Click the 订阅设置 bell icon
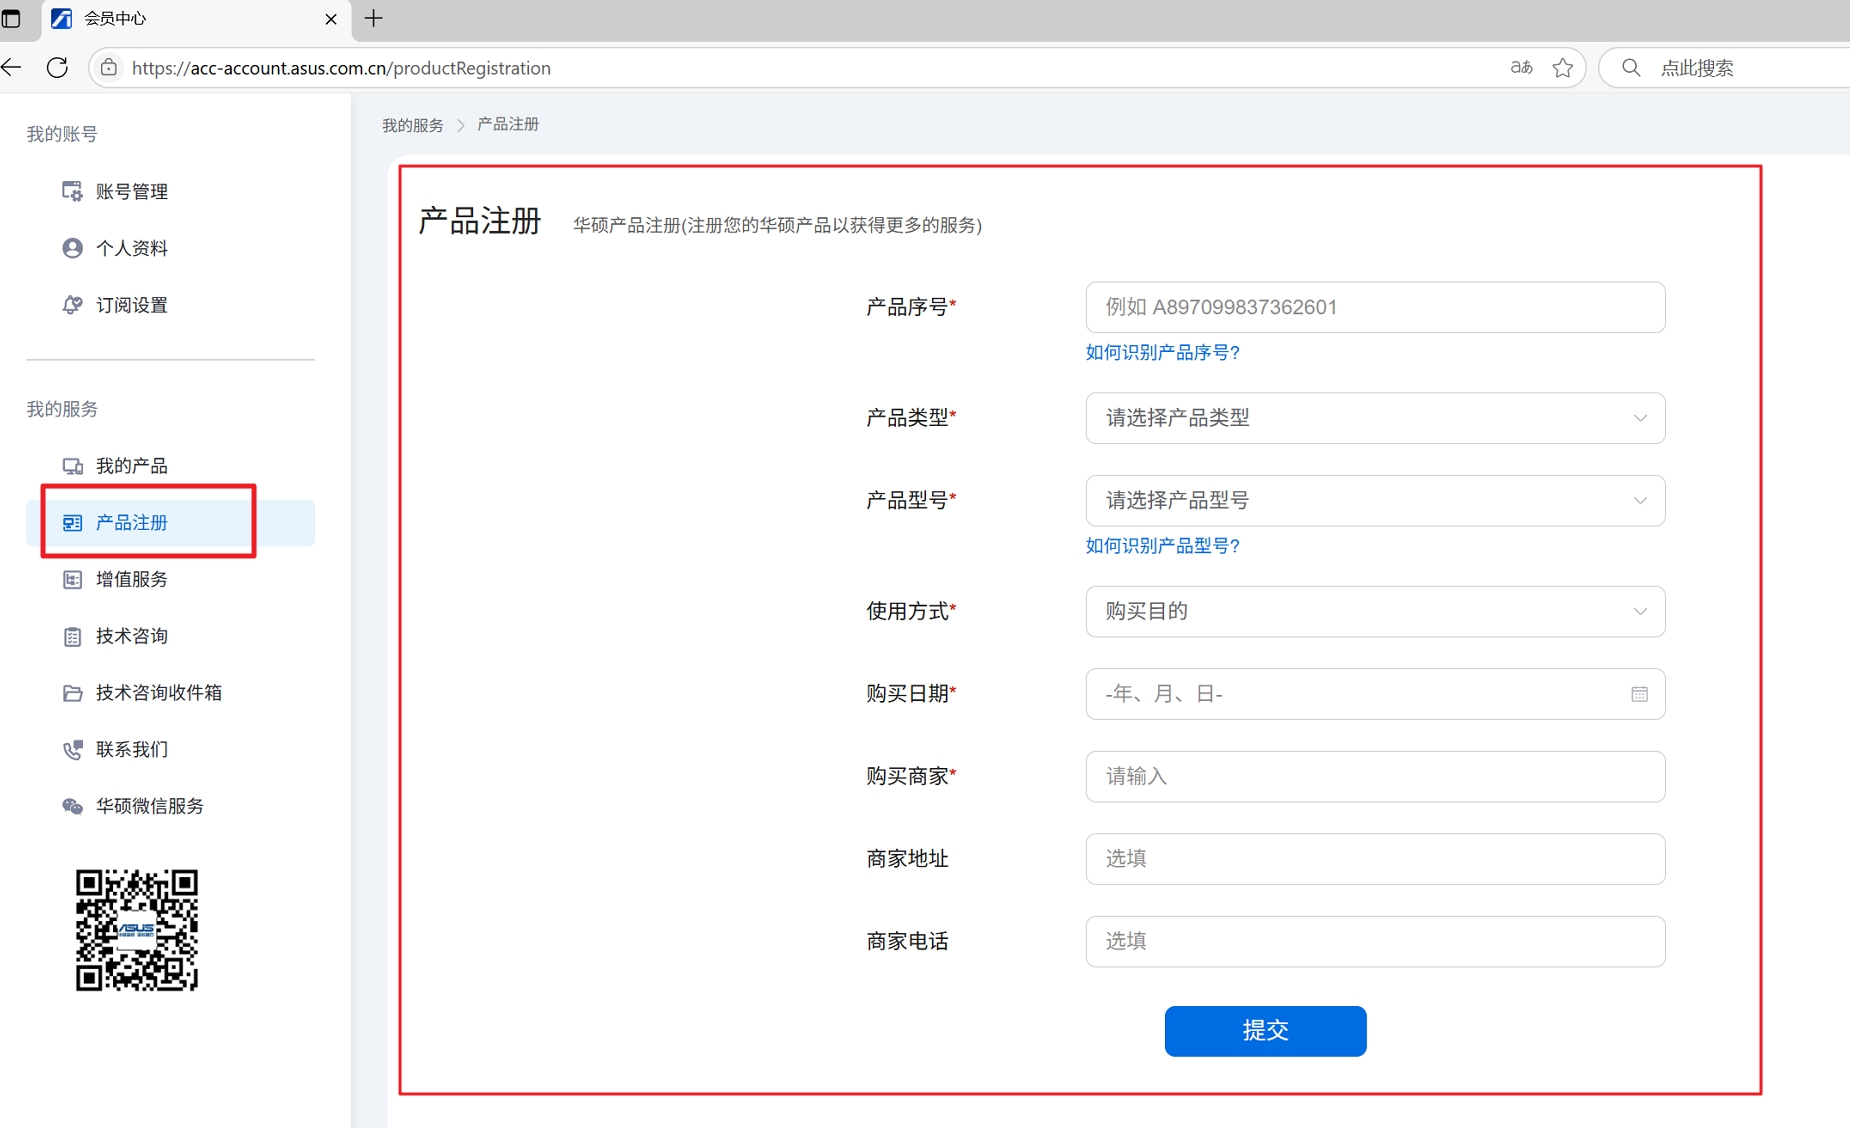This screenshot has height=1128, width=1850. click(72, 305)
